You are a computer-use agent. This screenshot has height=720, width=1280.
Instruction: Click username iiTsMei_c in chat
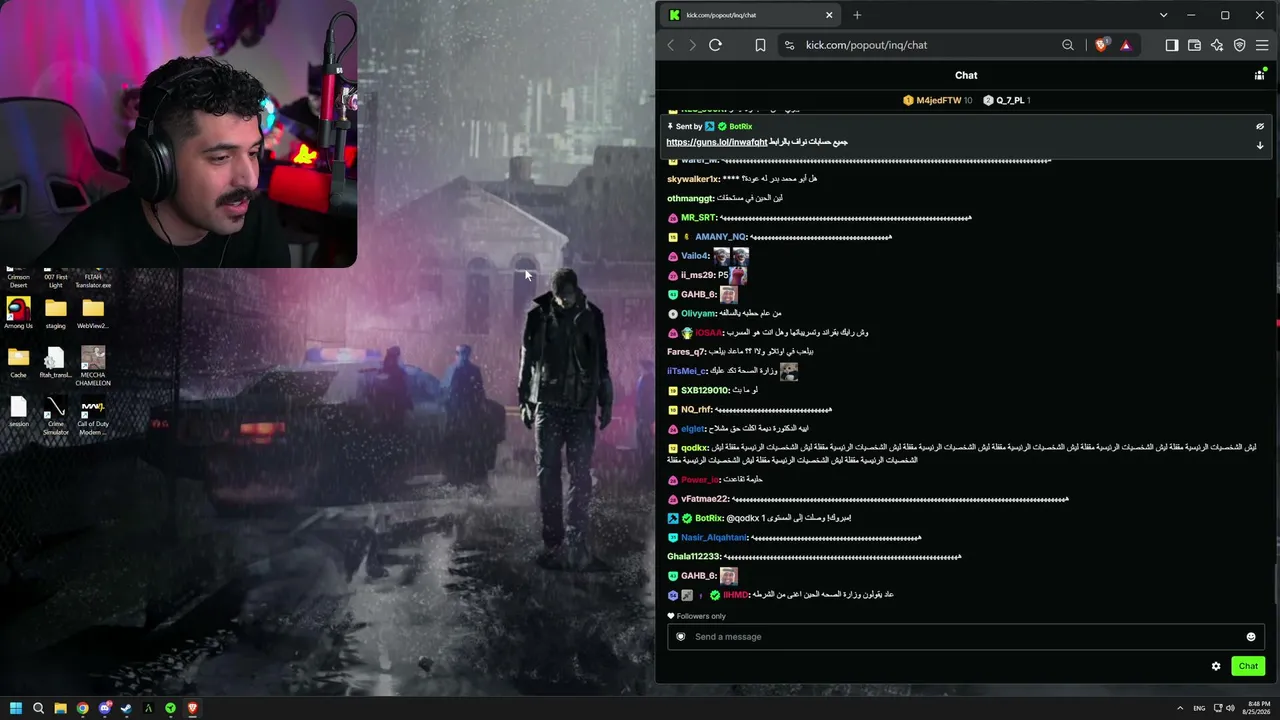(687, 371)
